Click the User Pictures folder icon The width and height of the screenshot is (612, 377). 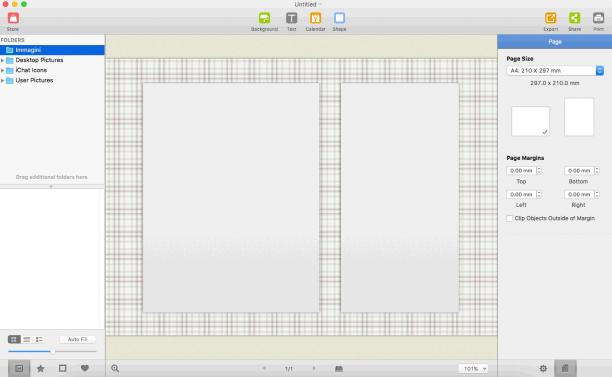[x=10, y=80]
